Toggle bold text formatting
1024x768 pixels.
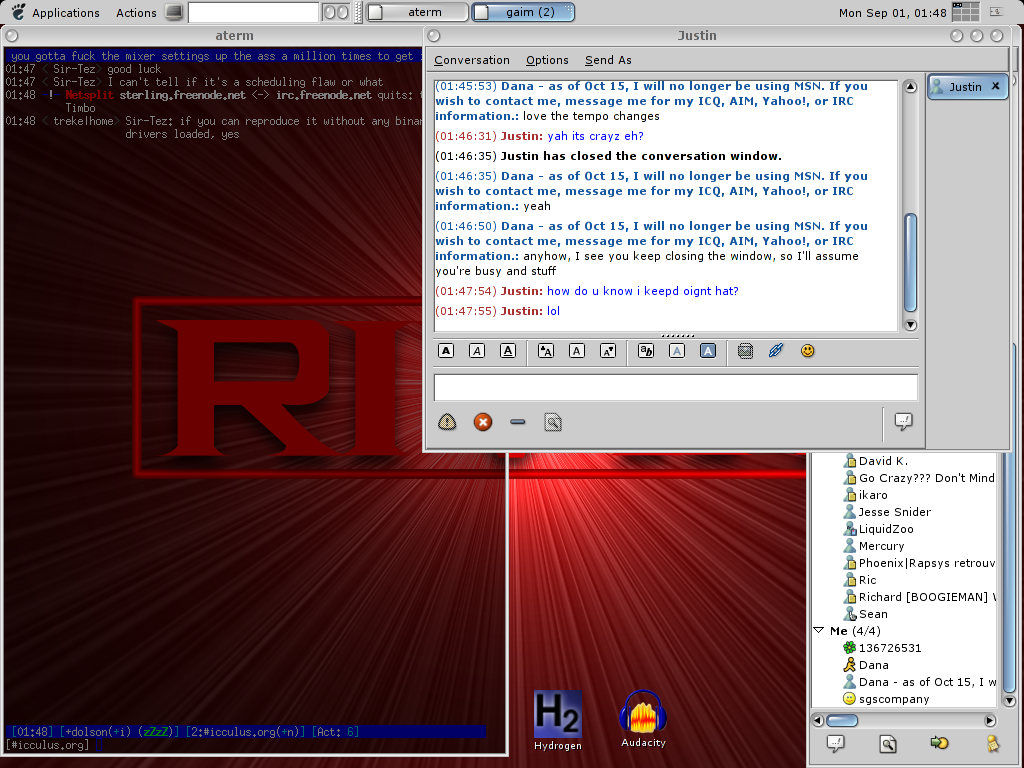[x=446, y=351]
